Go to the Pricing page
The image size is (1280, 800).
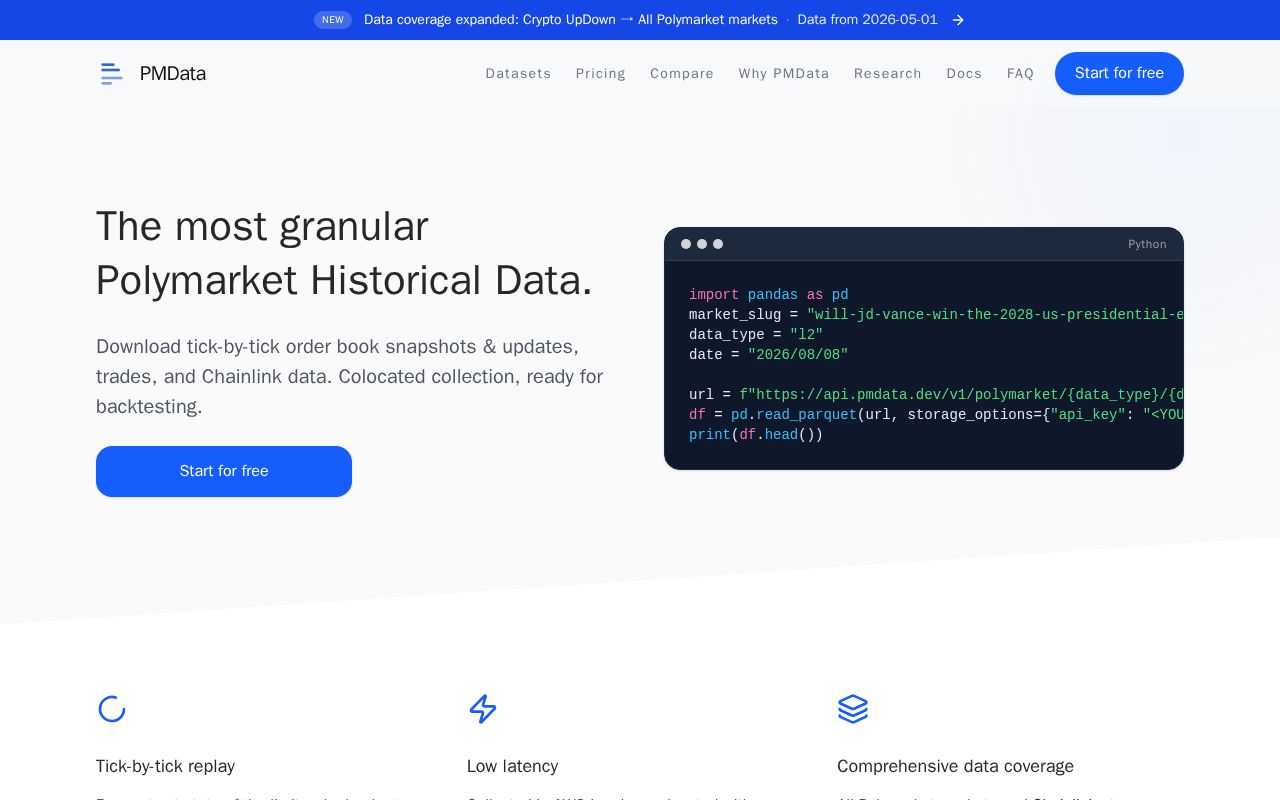(x=601, y=73)
